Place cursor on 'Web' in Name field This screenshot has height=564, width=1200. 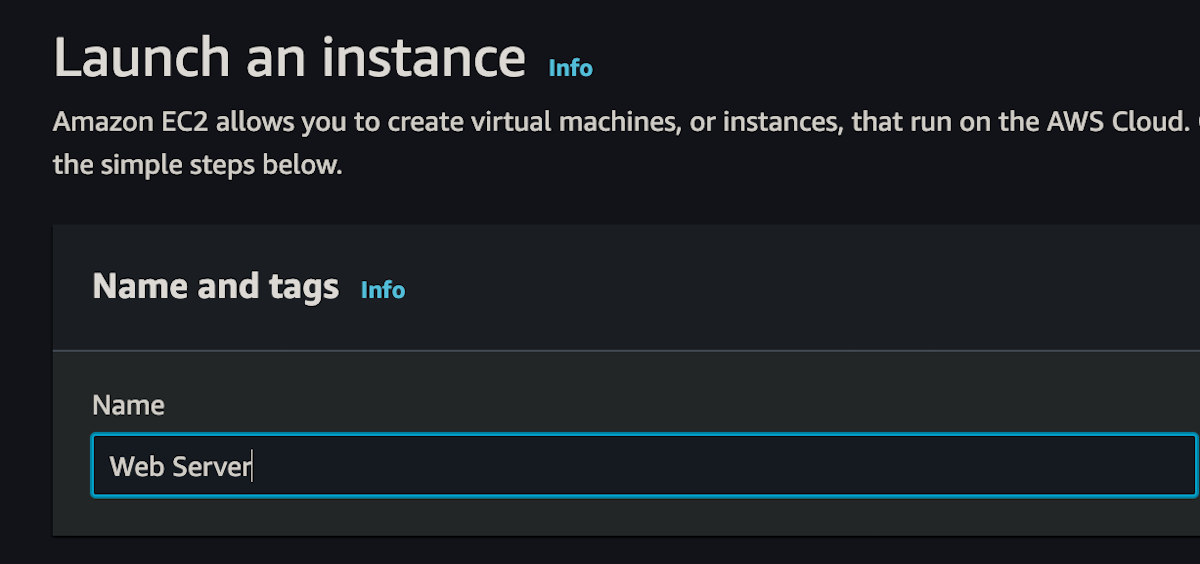click(136, 466)
